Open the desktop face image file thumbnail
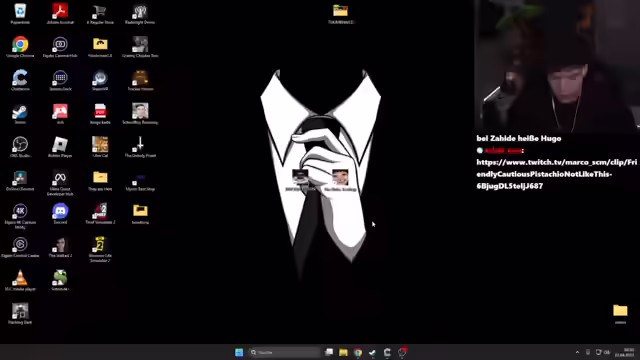Image resolution: width=640 pixels, height=360 pixels. [x=340, y=180]
